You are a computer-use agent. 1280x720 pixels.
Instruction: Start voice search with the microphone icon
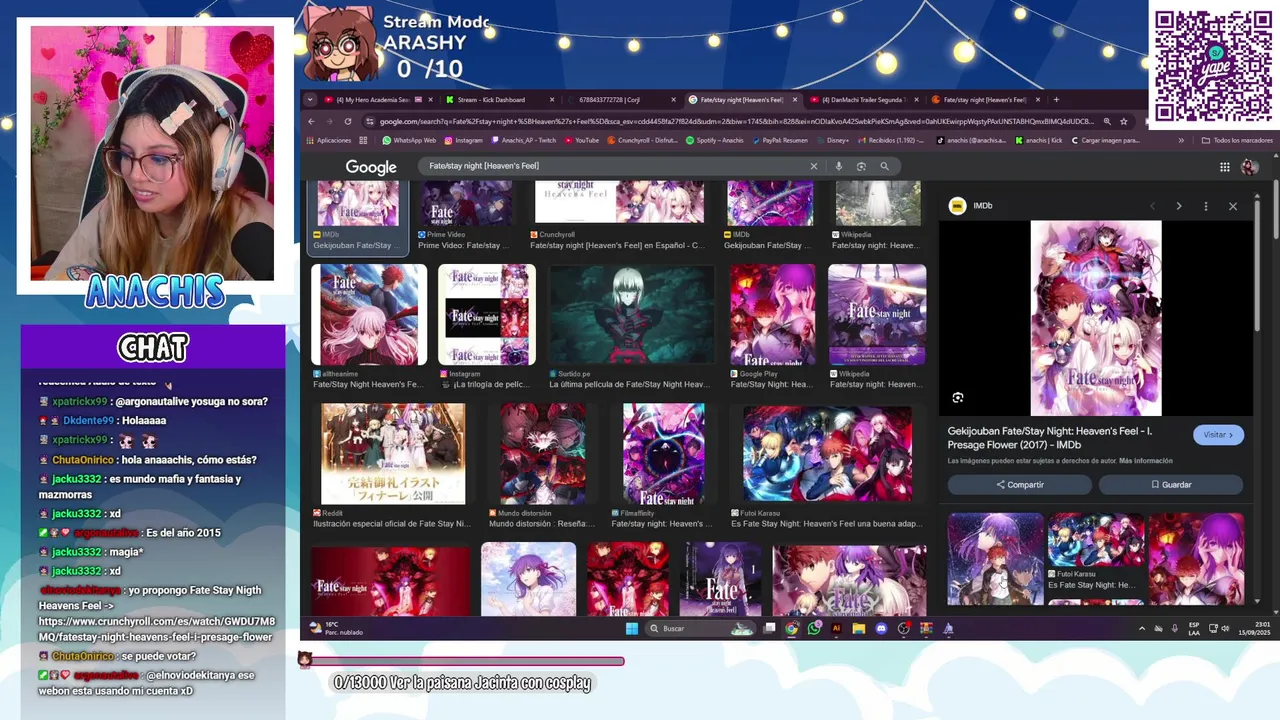[838, 166]
